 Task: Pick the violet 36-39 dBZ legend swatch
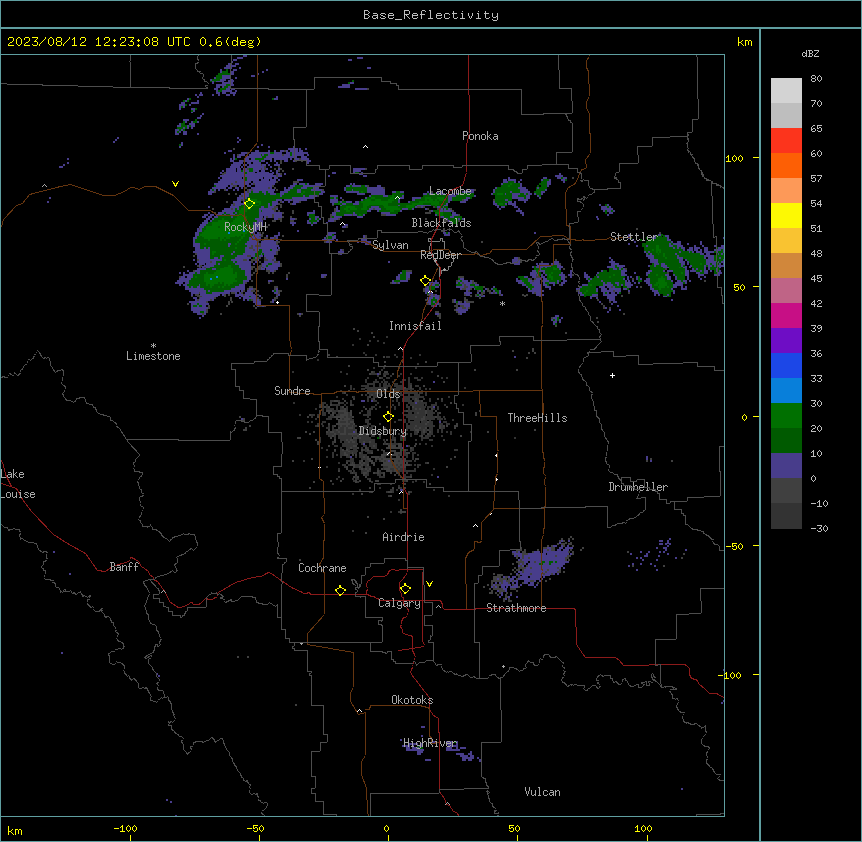tap(786, 341)
